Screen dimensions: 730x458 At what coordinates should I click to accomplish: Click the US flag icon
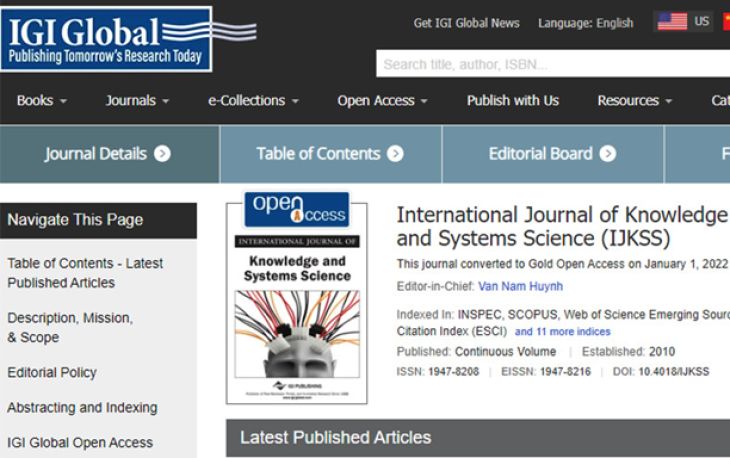tap(672, 21)
